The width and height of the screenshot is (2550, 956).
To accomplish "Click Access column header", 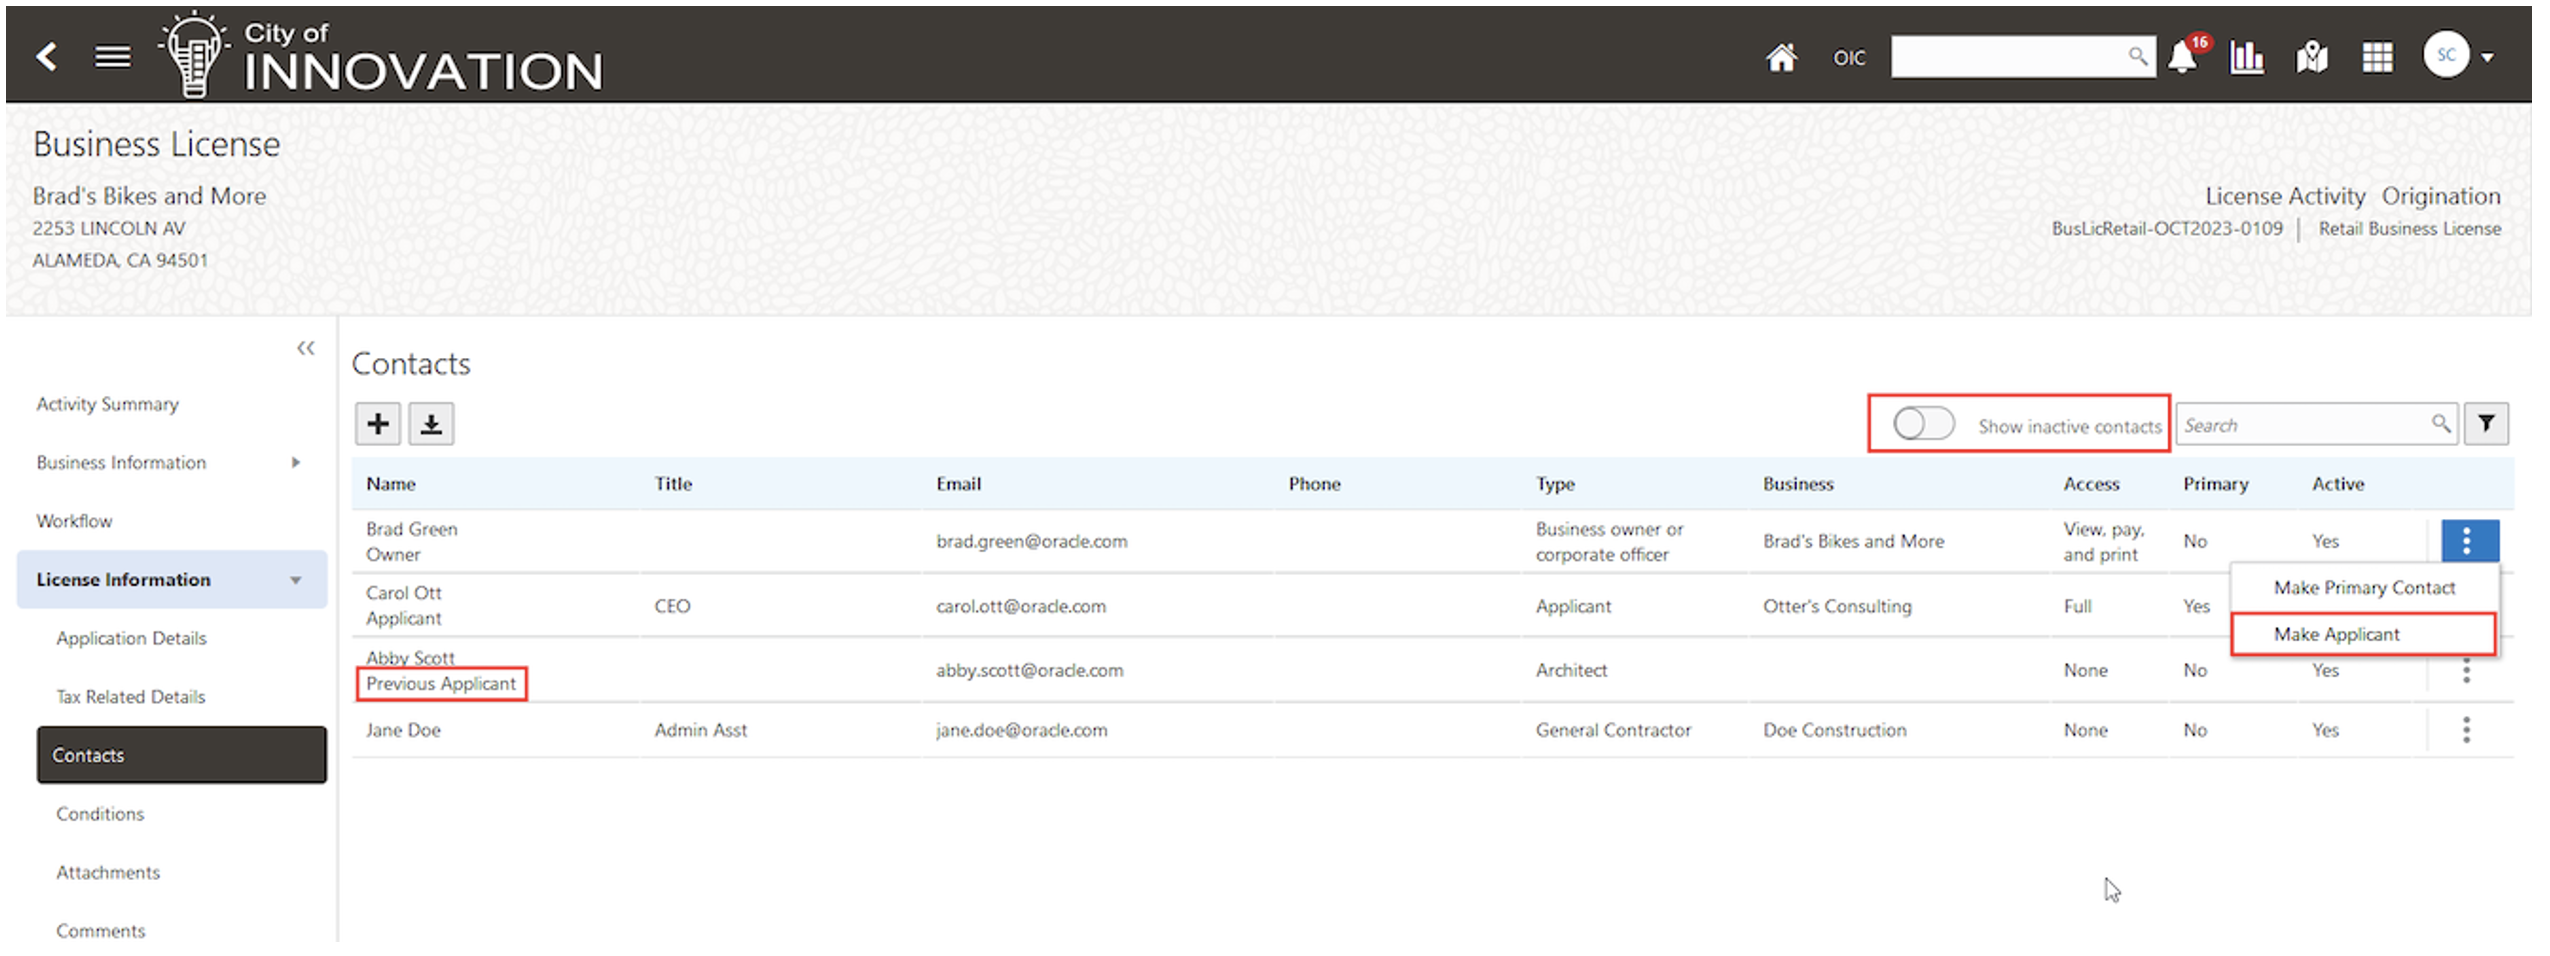I will [x=2091, y=484].
